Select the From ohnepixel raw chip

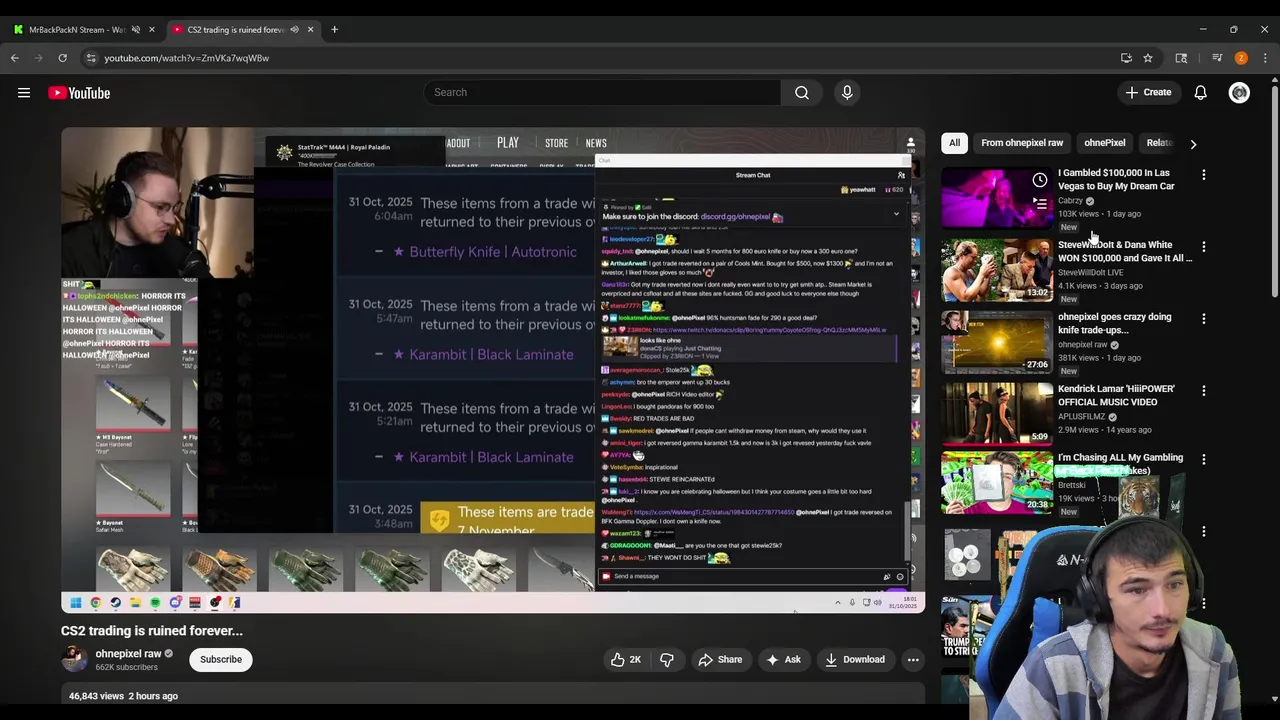(x=1022, y=143)
